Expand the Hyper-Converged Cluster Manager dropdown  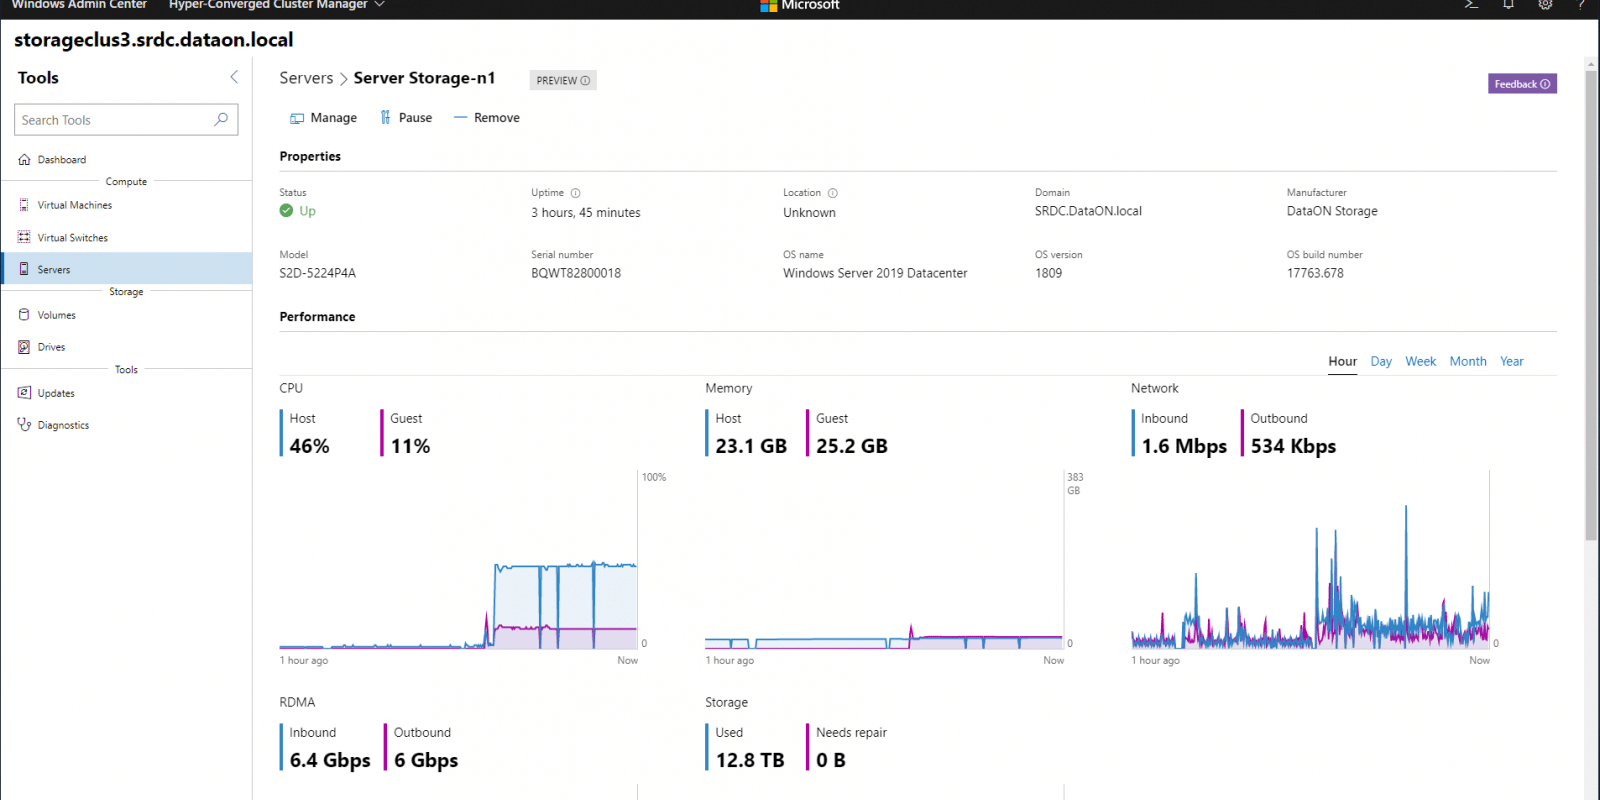click(277, 5)
